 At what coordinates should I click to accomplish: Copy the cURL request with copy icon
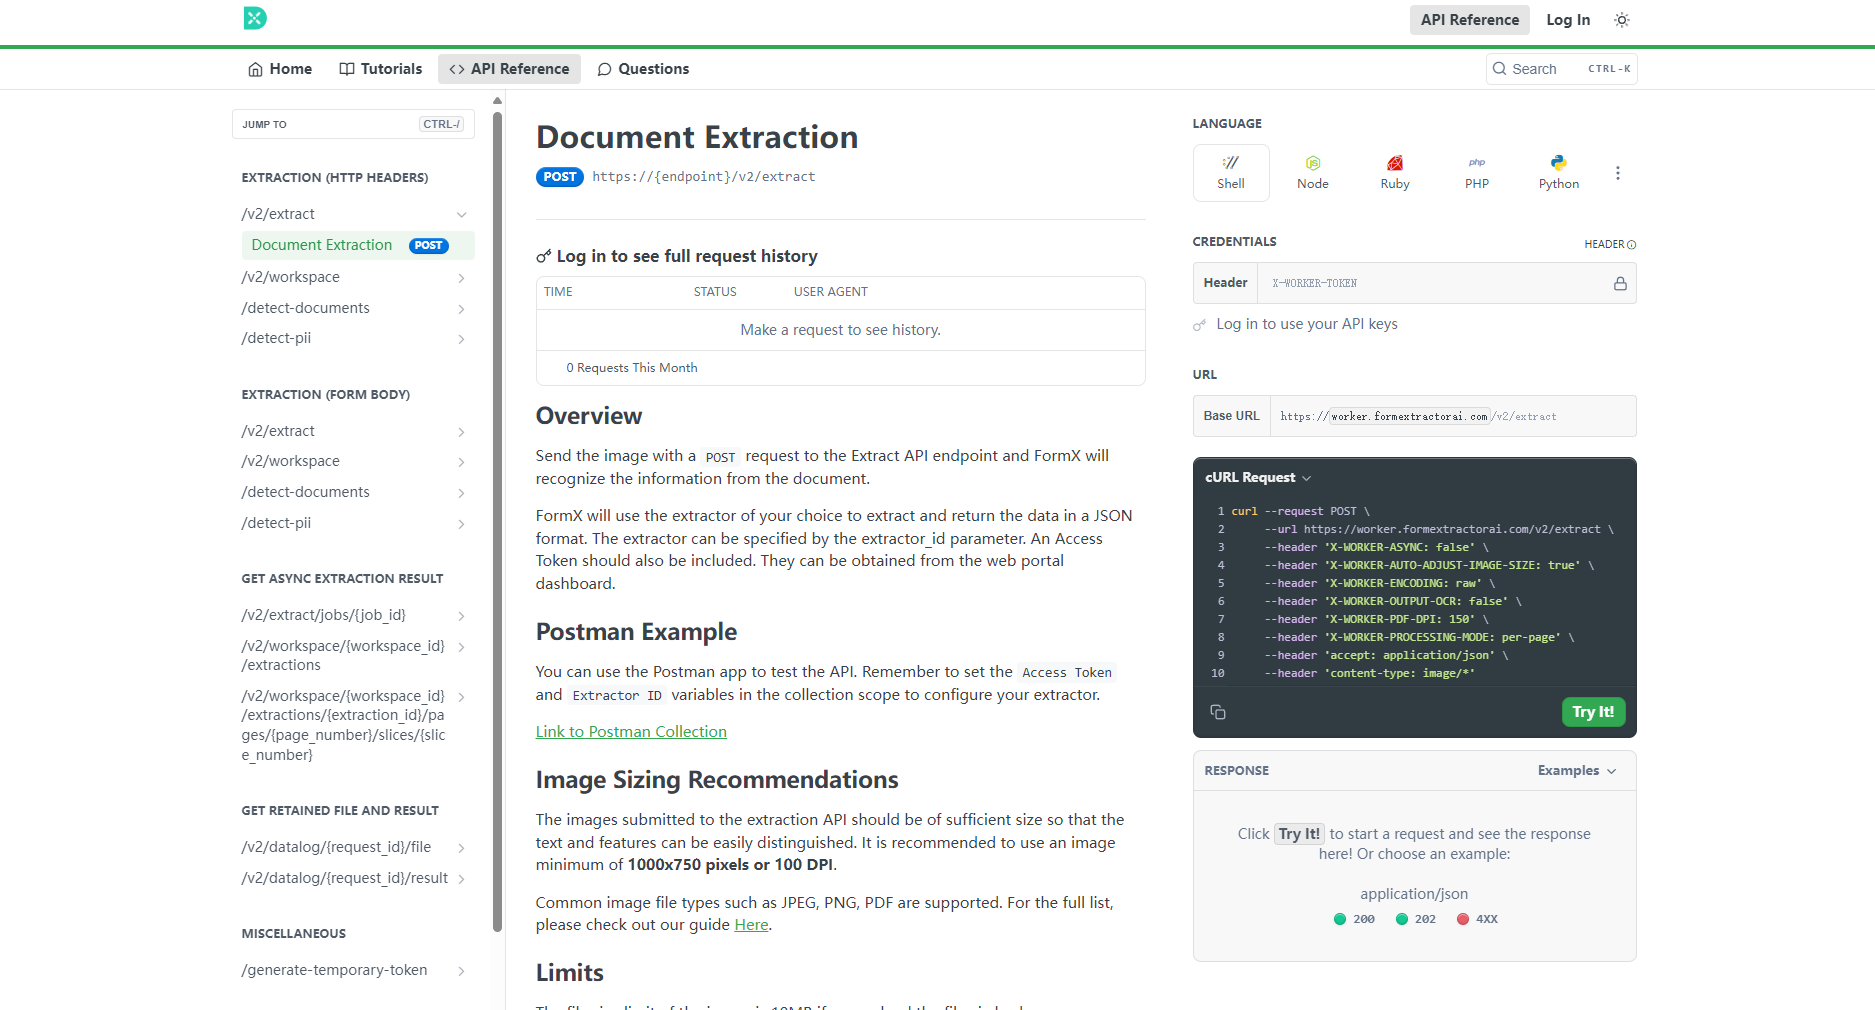pyautogui.click(x=1218, y=712)
